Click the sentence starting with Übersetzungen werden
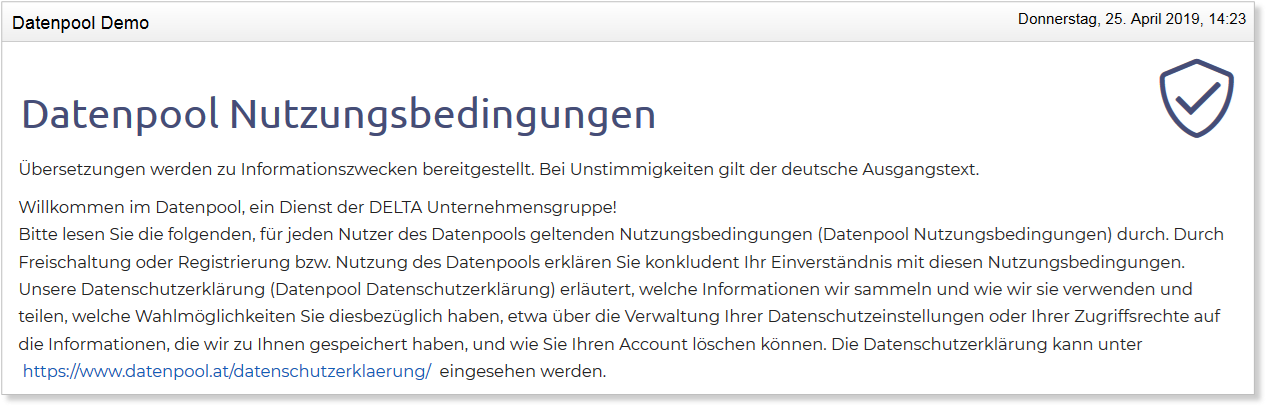Image resolution: width=1268 pixels, height=408 pixels. click(x=499, y=169)
